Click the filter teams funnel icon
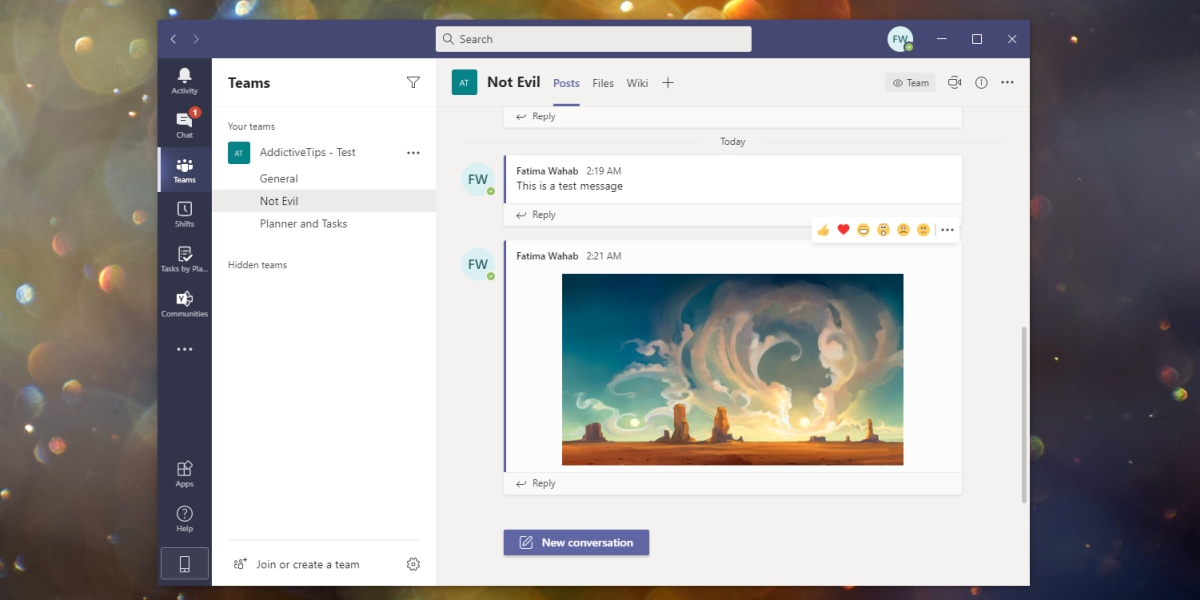Screen dimensions: 1200x600 (413, 83)
